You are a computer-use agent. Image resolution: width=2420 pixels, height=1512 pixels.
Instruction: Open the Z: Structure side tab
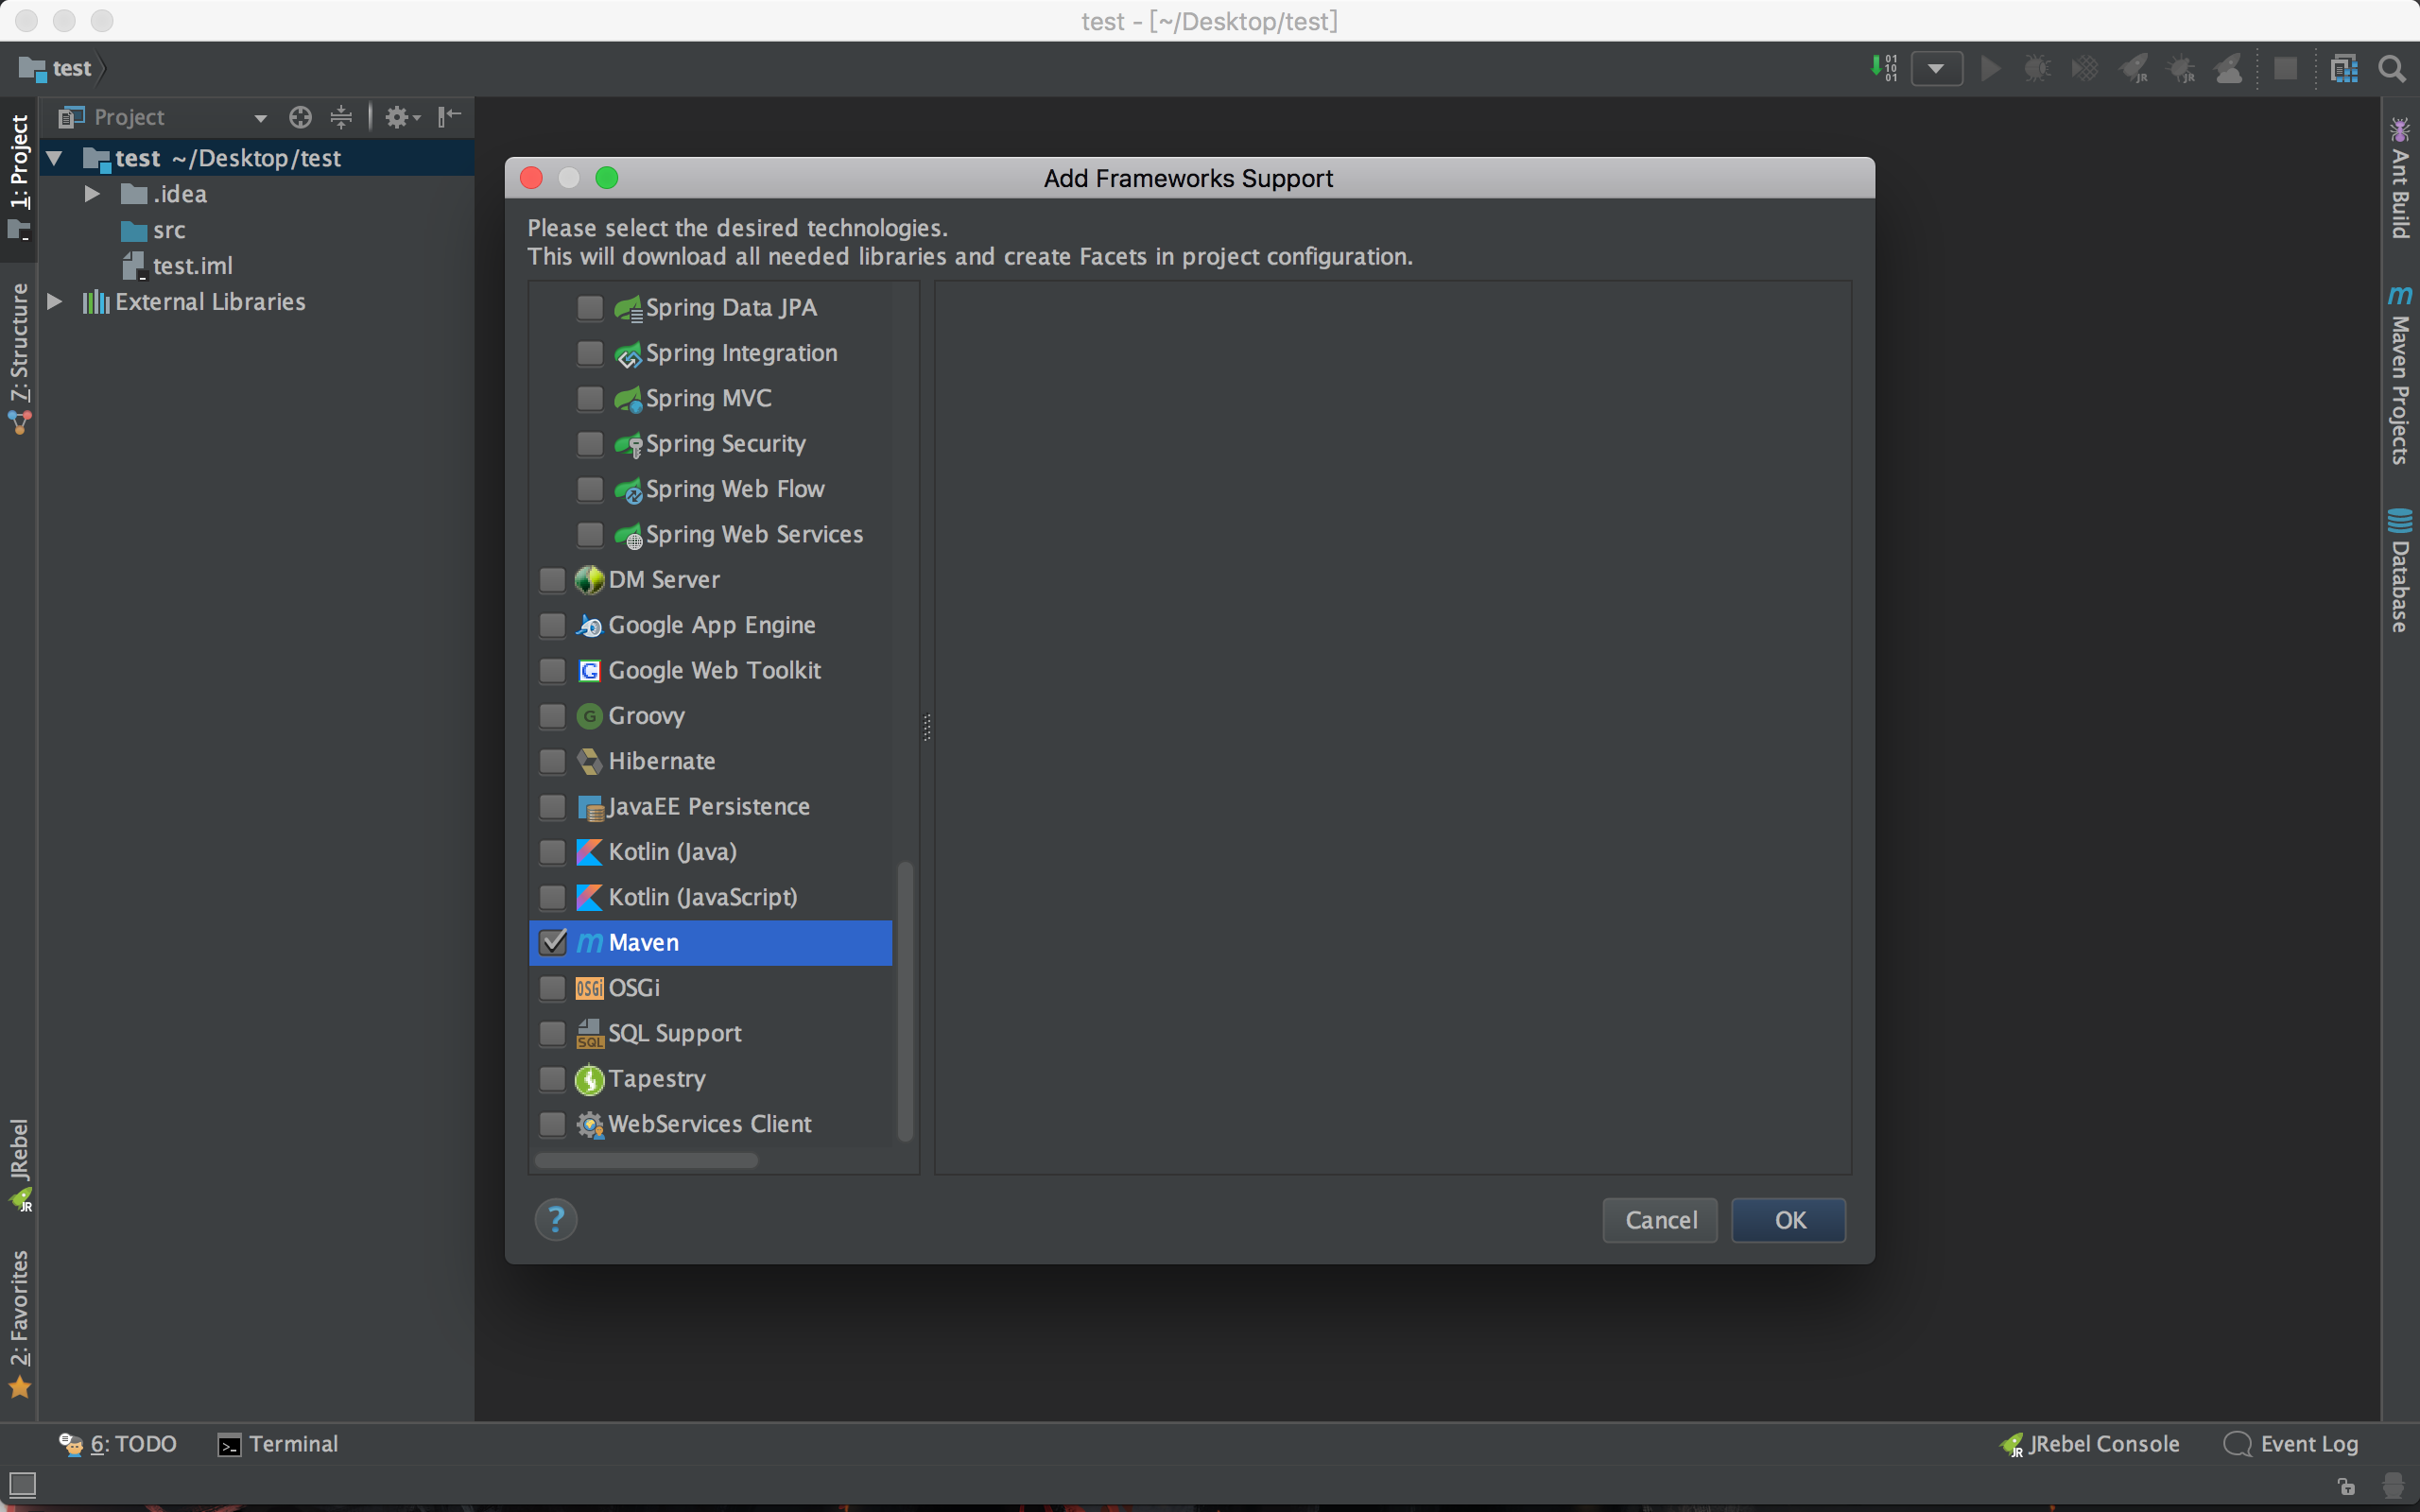(19, 358)
